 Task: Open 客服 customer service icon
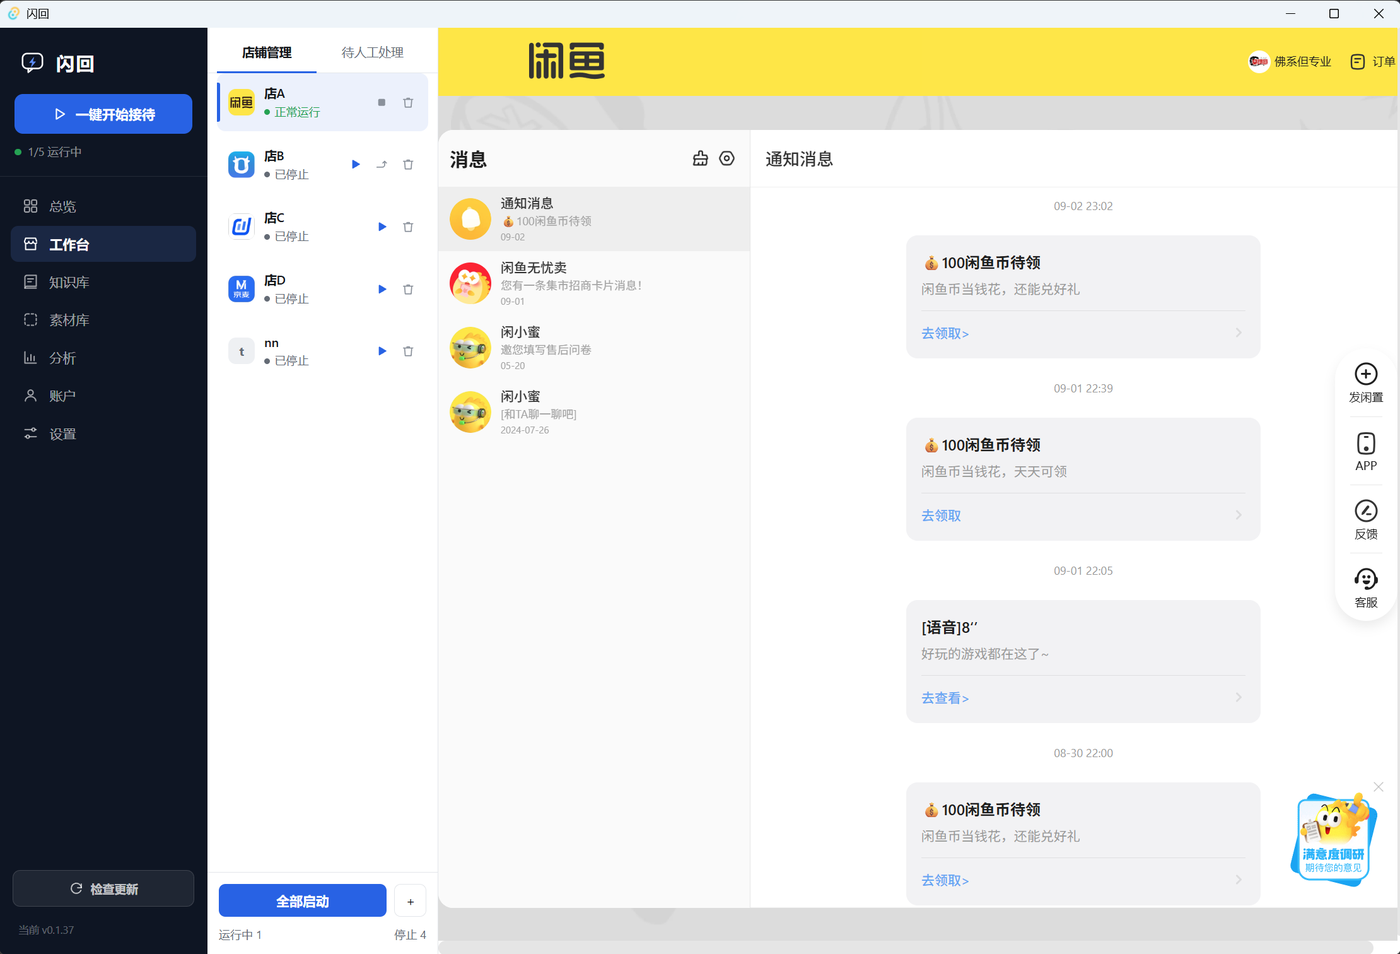[x=1366, y=588]
